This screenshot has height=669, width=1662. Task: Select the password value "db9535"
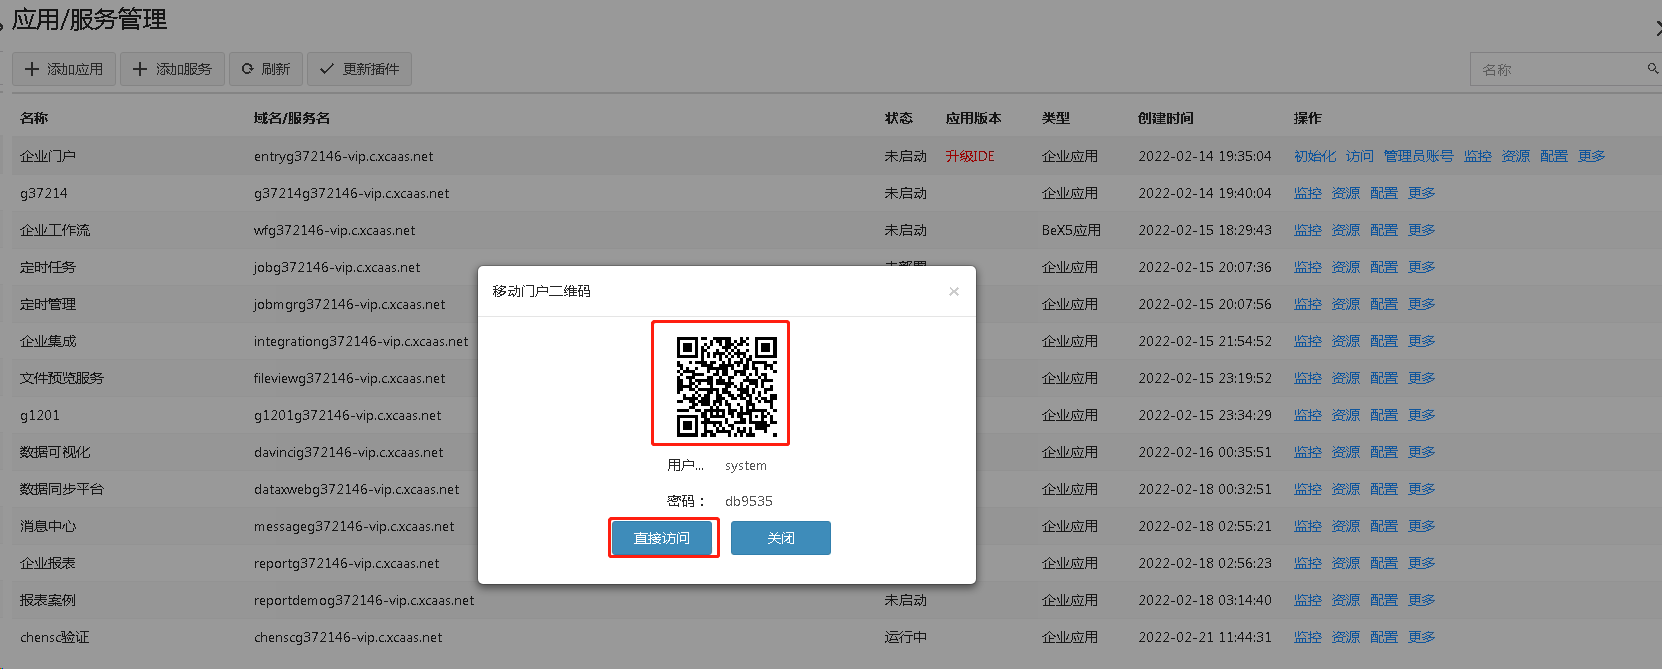pyautogui.click(x=749, y=501)
